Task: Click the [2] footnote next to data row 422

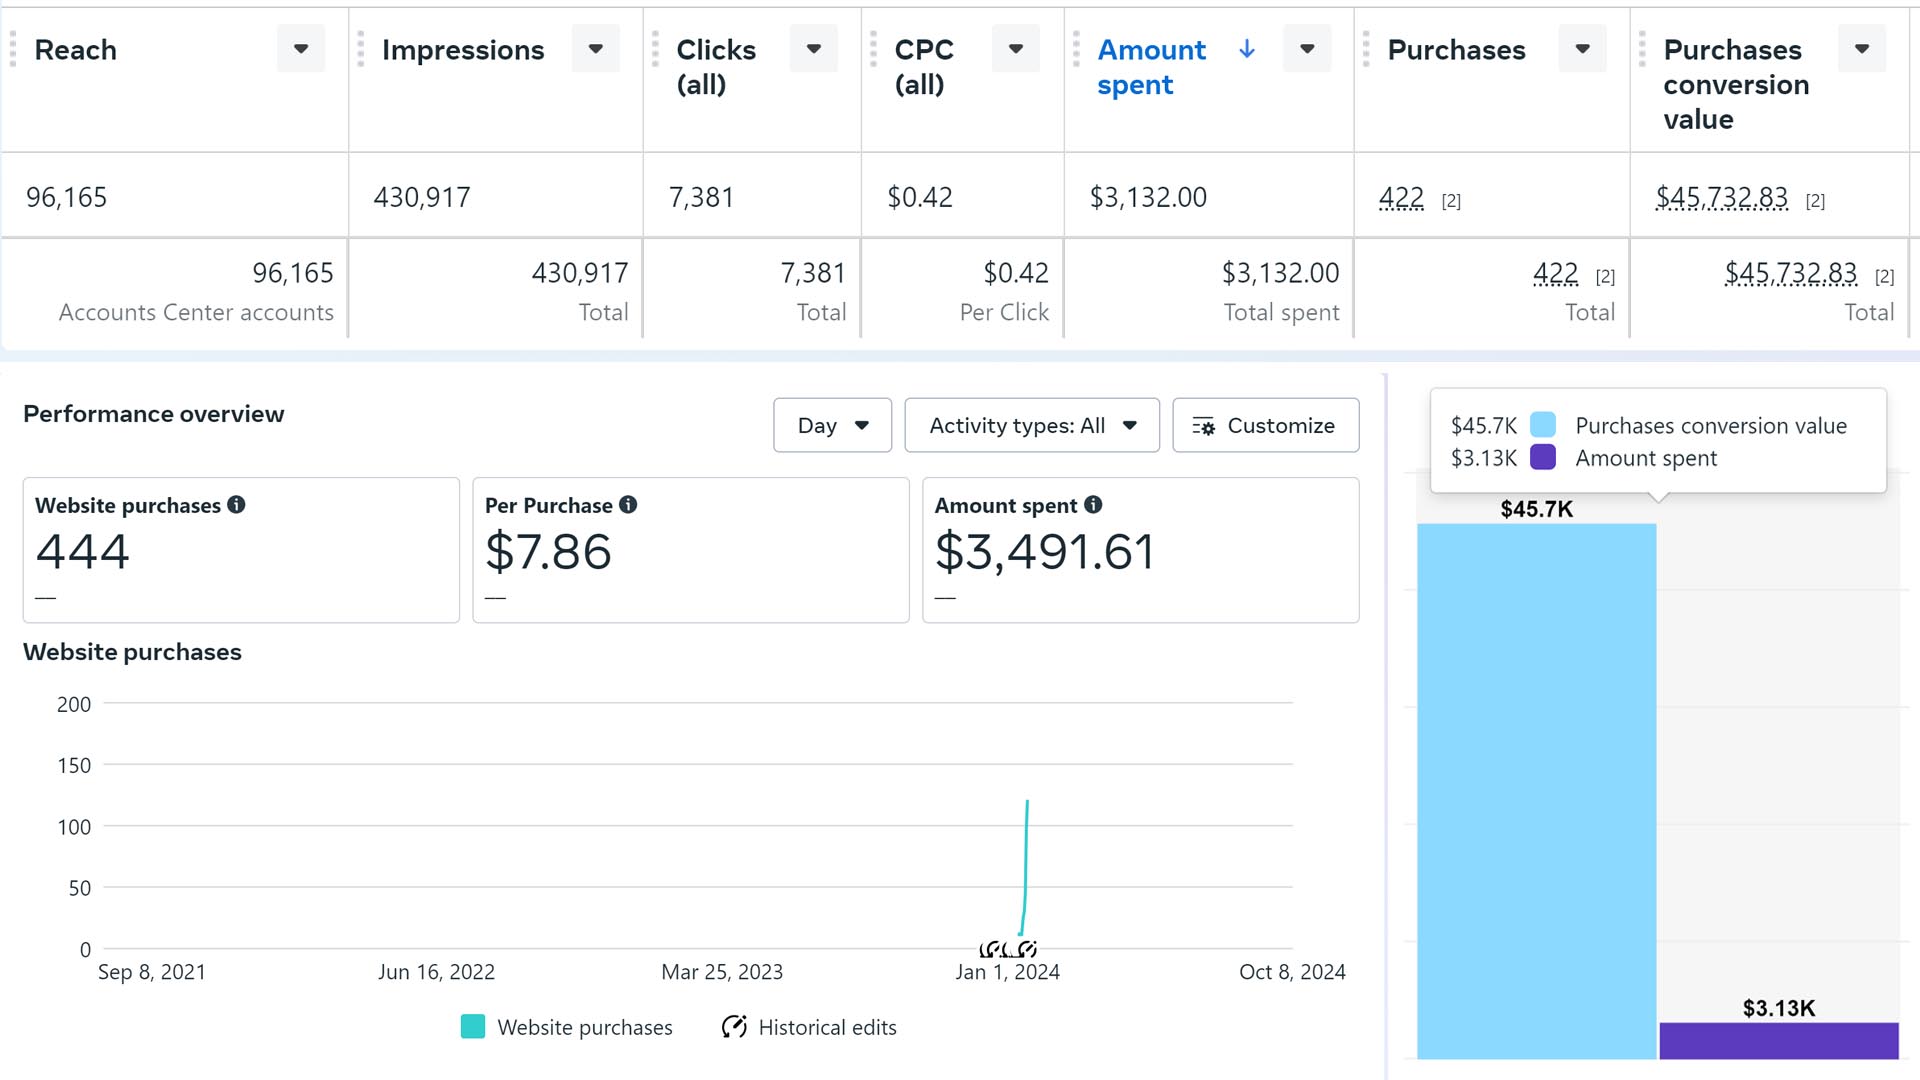Action: coord(1451,201)
